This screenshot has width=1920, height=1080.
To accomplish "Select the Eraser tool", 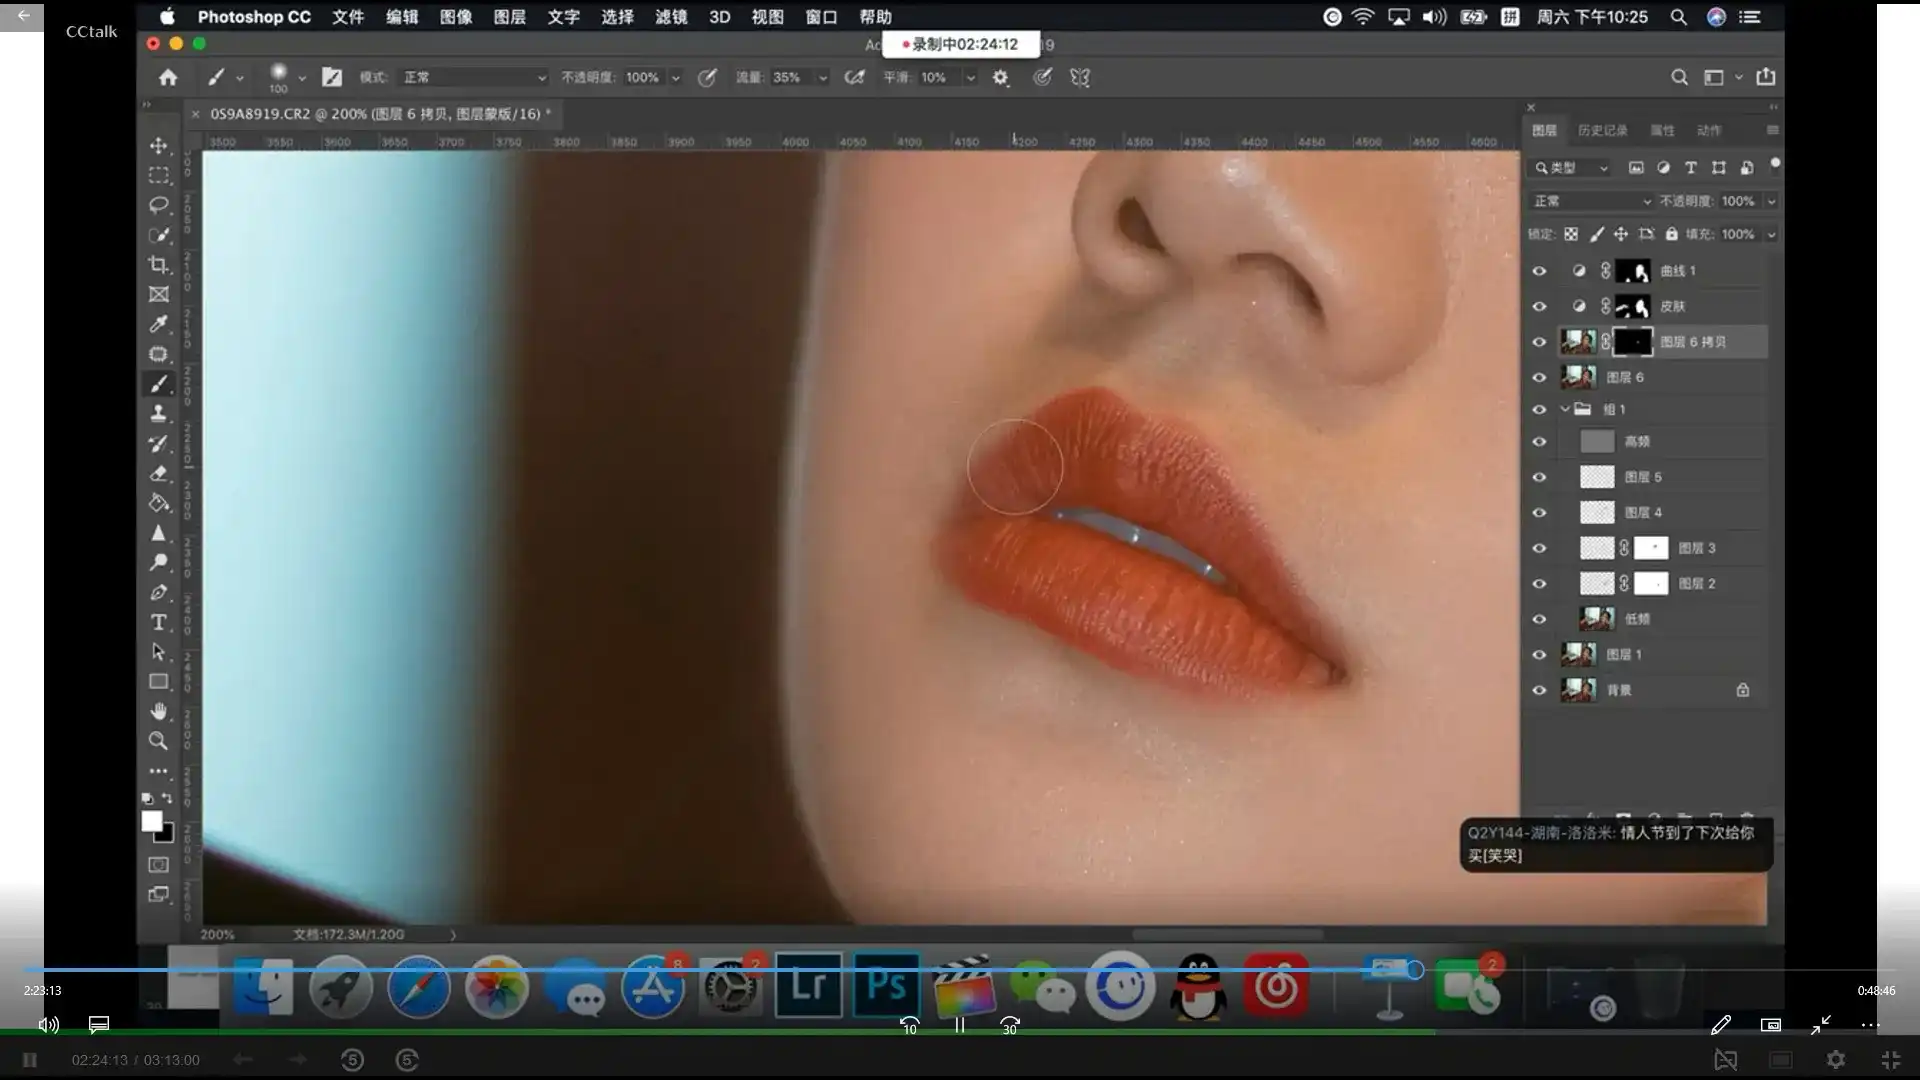I will (x=158, y=473).
